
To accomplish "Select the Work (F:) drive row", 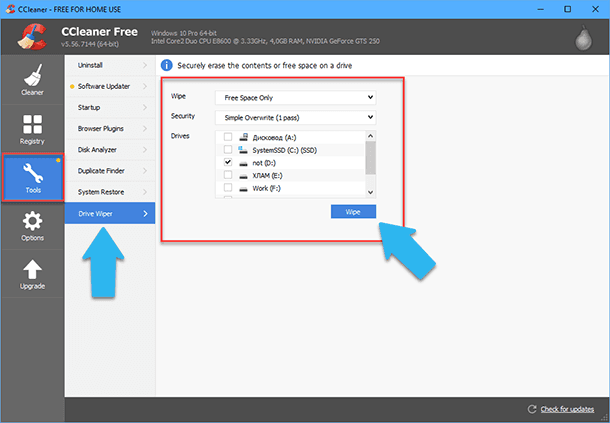I will pyautogui.click(x=290, y=188).
